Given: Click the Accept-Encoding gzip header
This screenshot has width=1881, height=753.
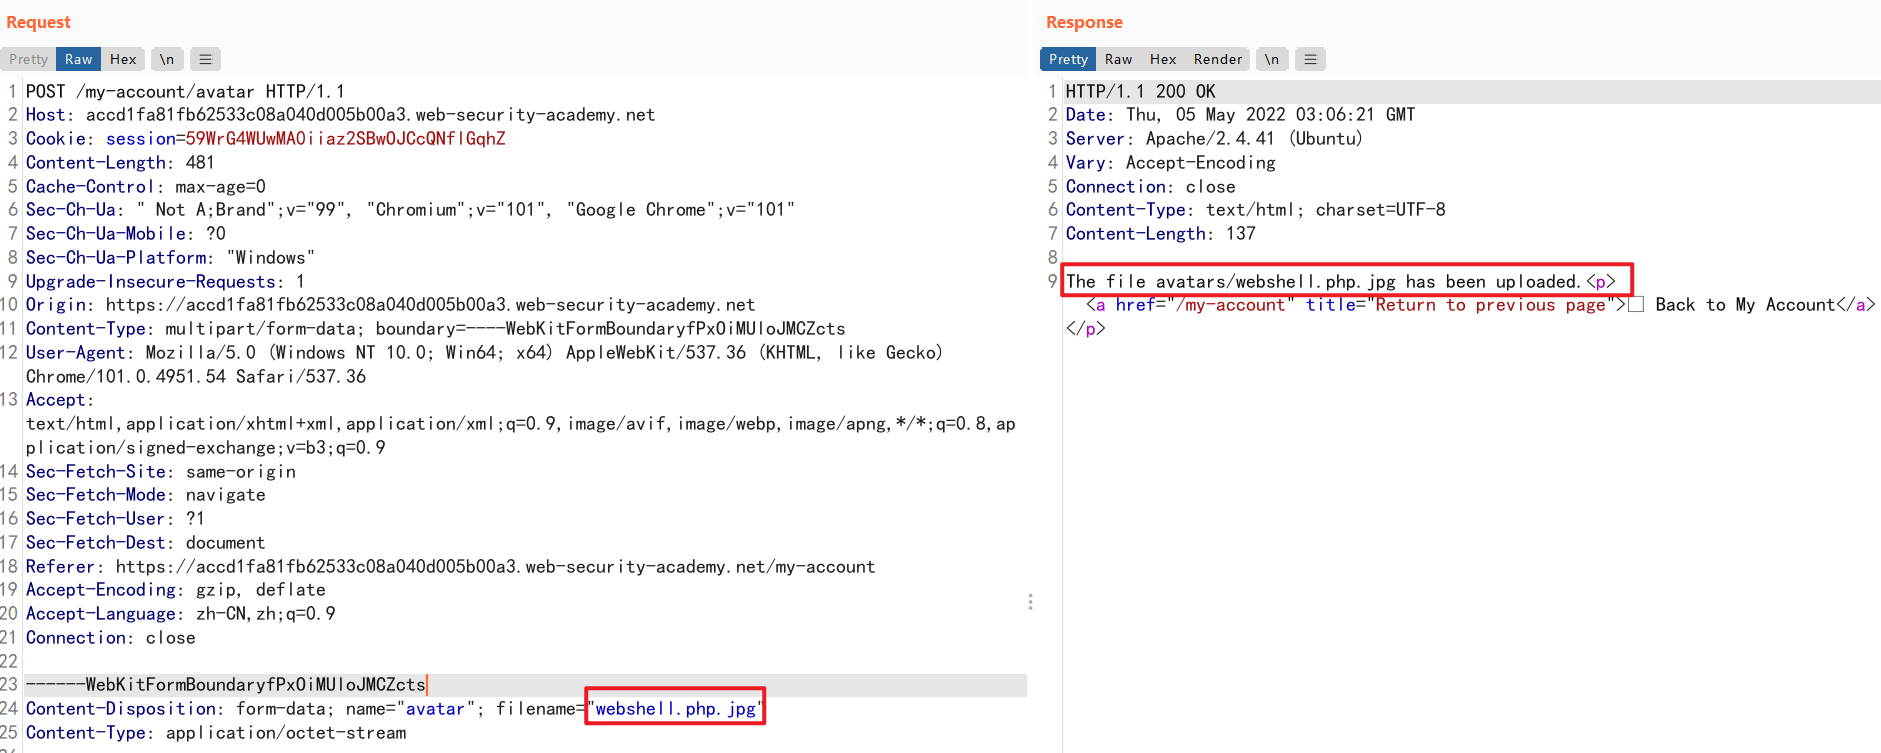Looking at the screenshot, I should point(175,589).
